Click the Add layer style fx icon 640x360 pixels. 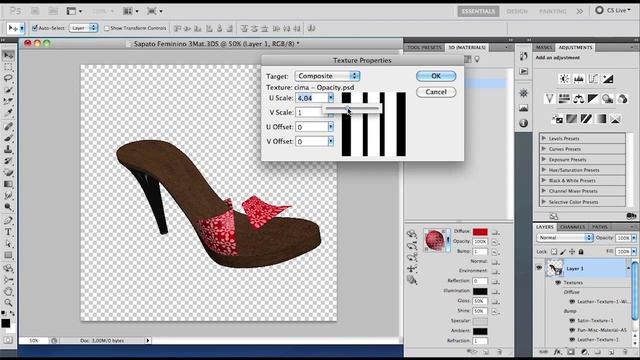[558, 351]
